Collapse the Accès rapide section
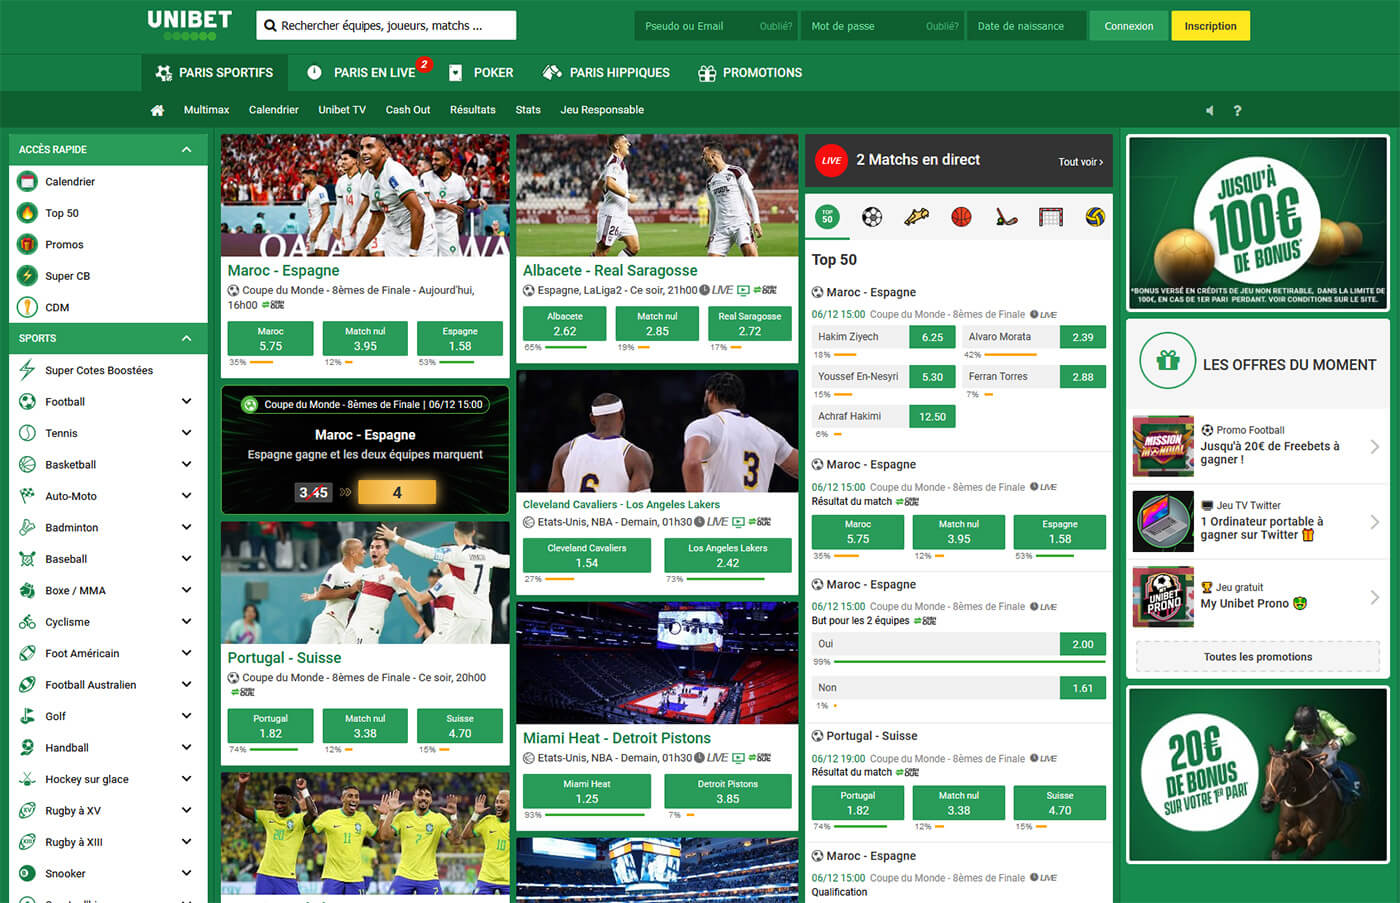1400x903 pixels. (186, 149)
